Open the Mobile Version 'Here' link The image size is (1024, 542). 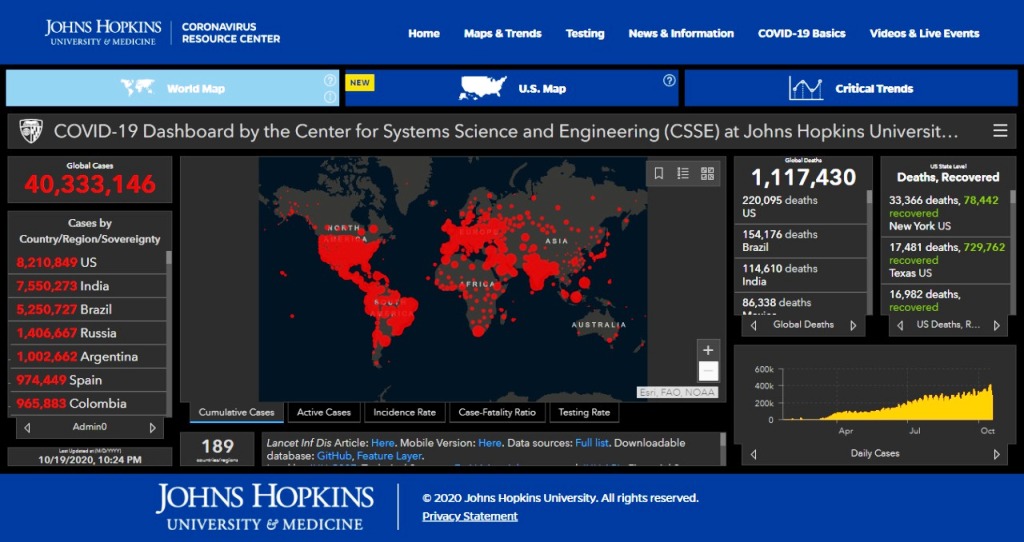(x=490, y=443)
